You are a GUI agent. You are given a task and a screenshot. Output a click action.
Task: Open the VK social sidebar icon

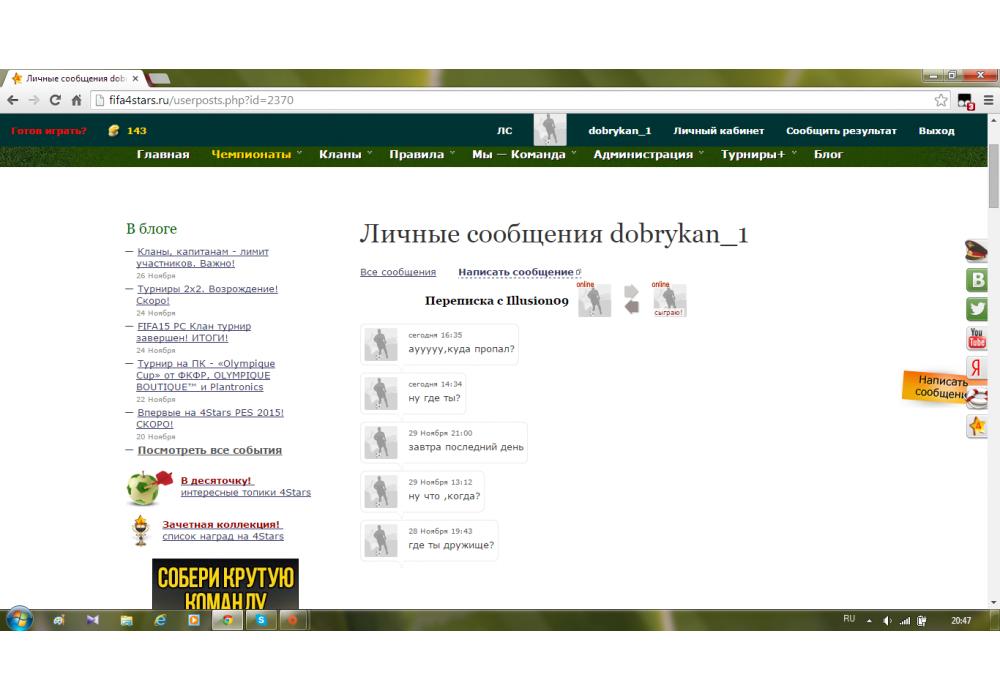[x=976, y=280]
